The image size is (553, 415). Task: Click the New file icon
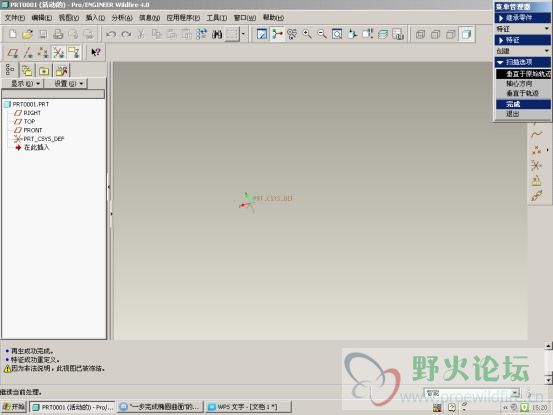coord(13,34)
